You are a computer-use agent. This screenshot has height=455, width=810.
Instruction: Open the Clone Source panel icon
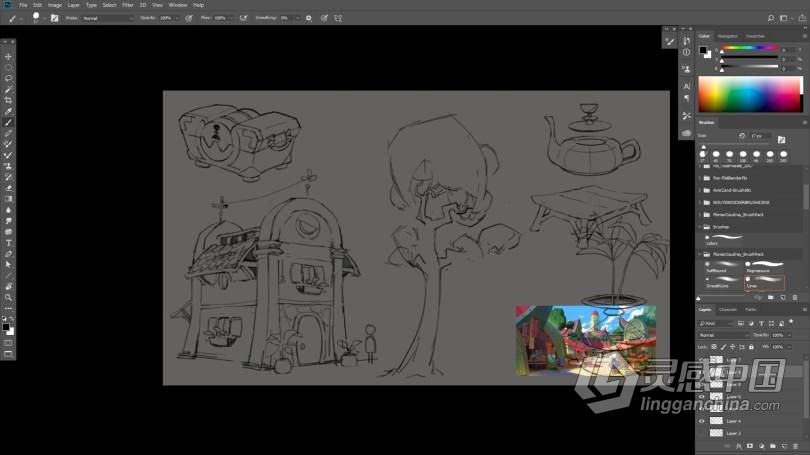(686, 69)
